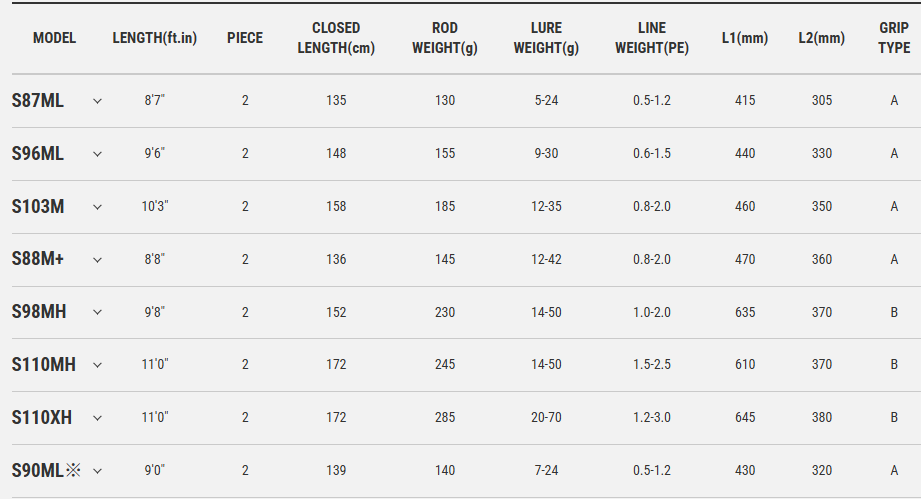The height and width of the screenshot is (499, 921).
Task: Select the S103M model name
Action: coord(38,207)
